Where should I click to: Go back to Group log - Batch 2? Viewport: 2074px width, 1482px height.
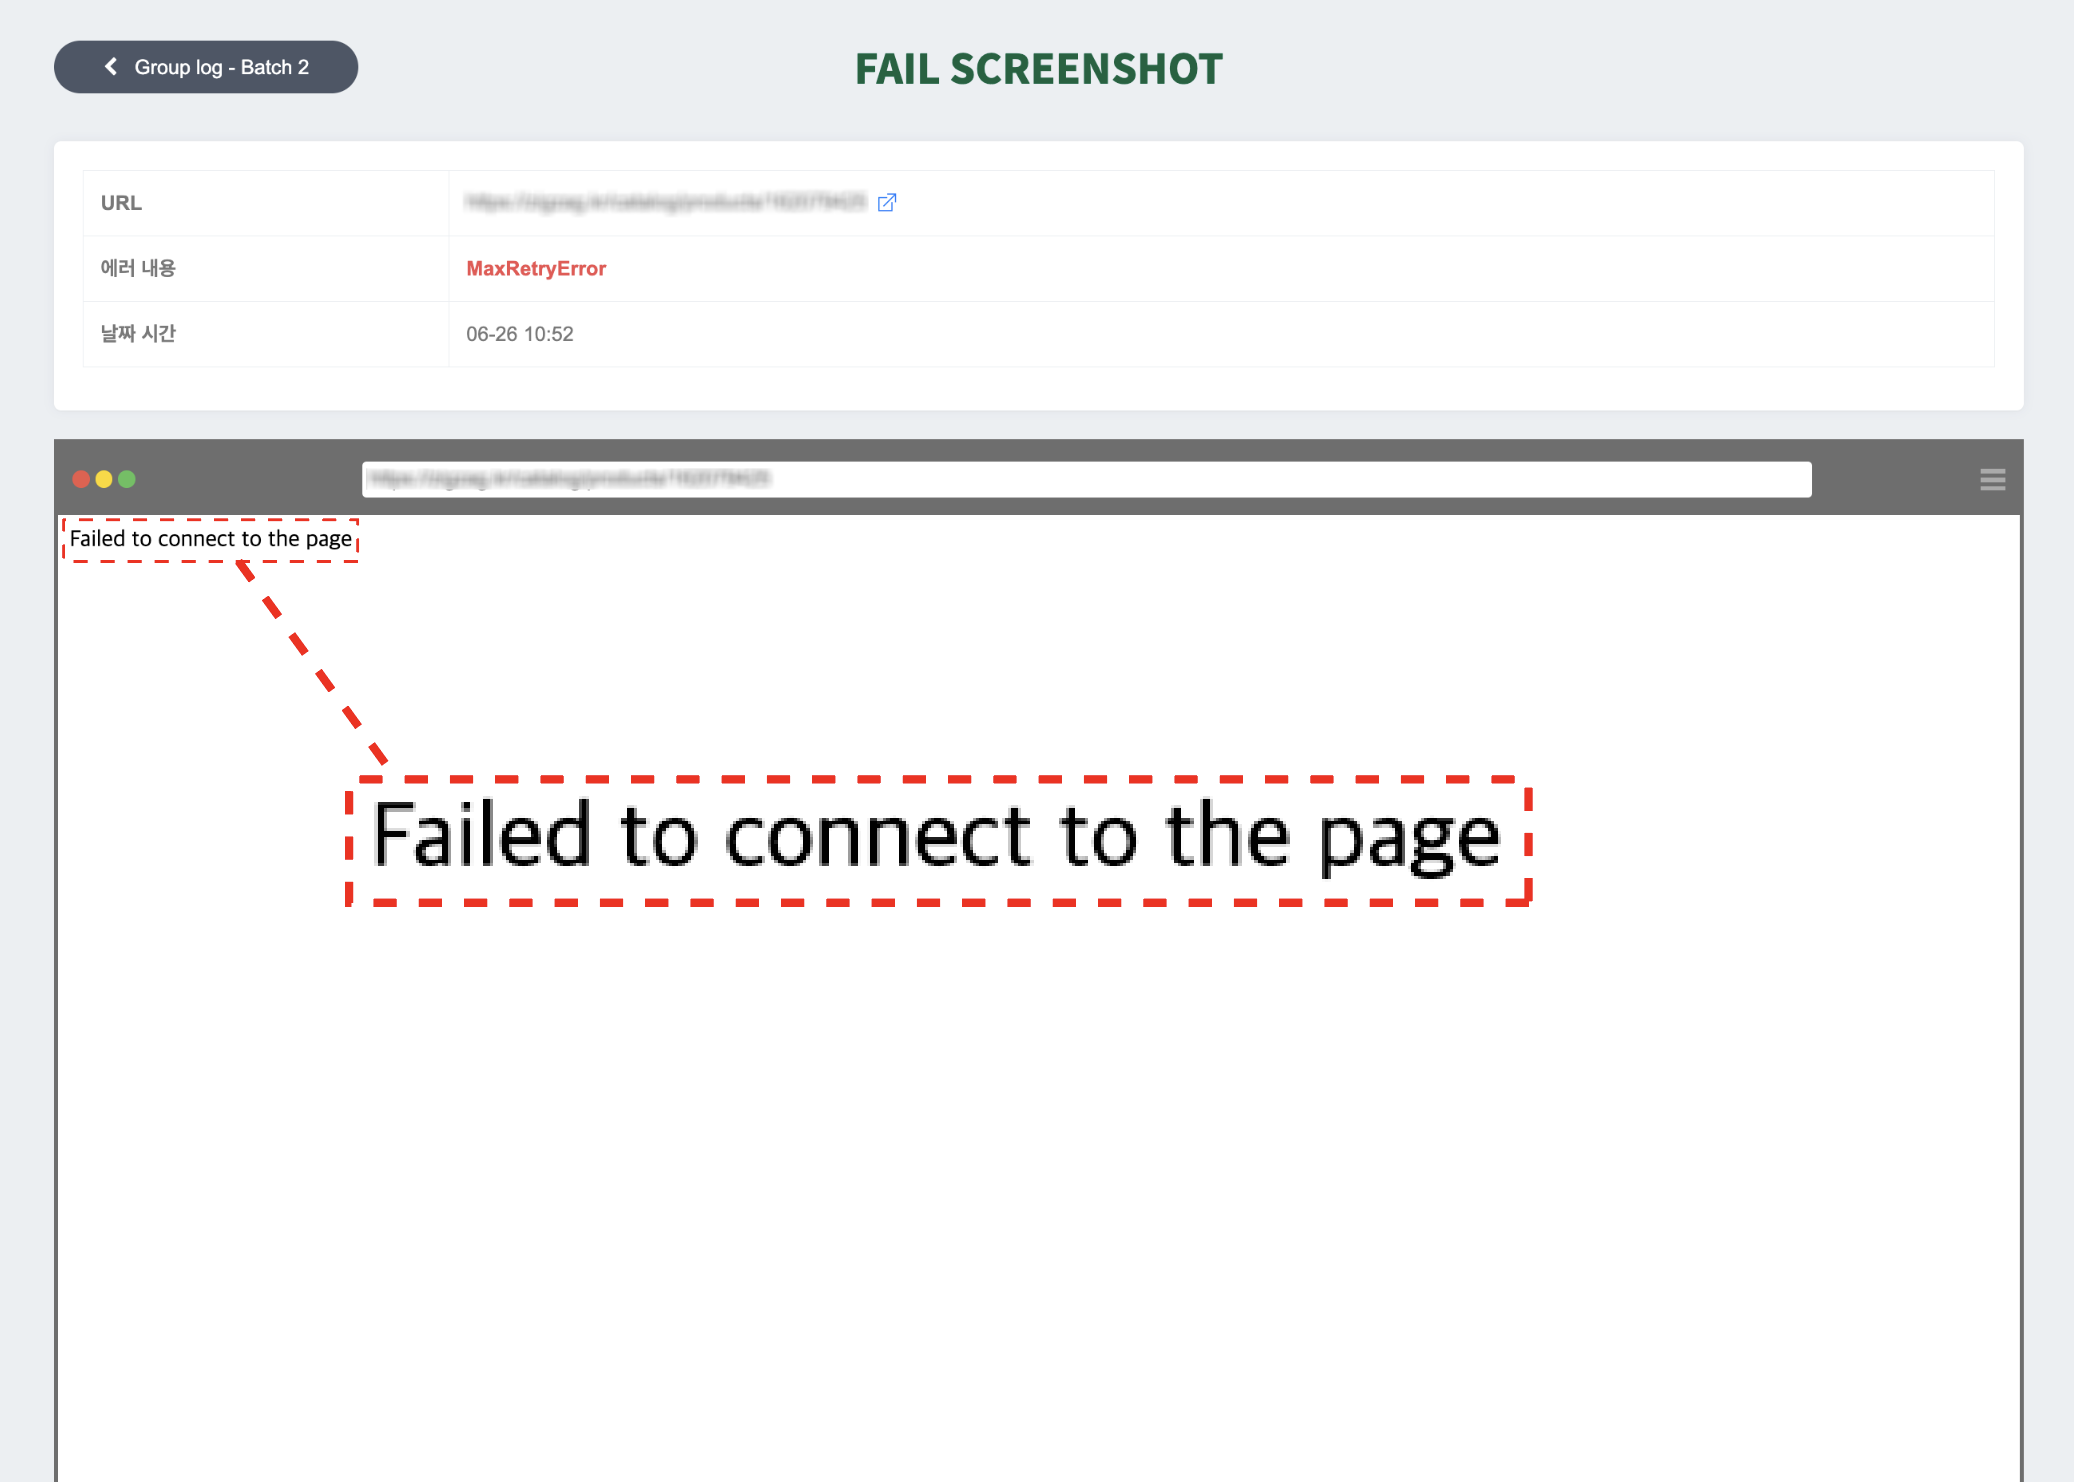coord(206,67)
